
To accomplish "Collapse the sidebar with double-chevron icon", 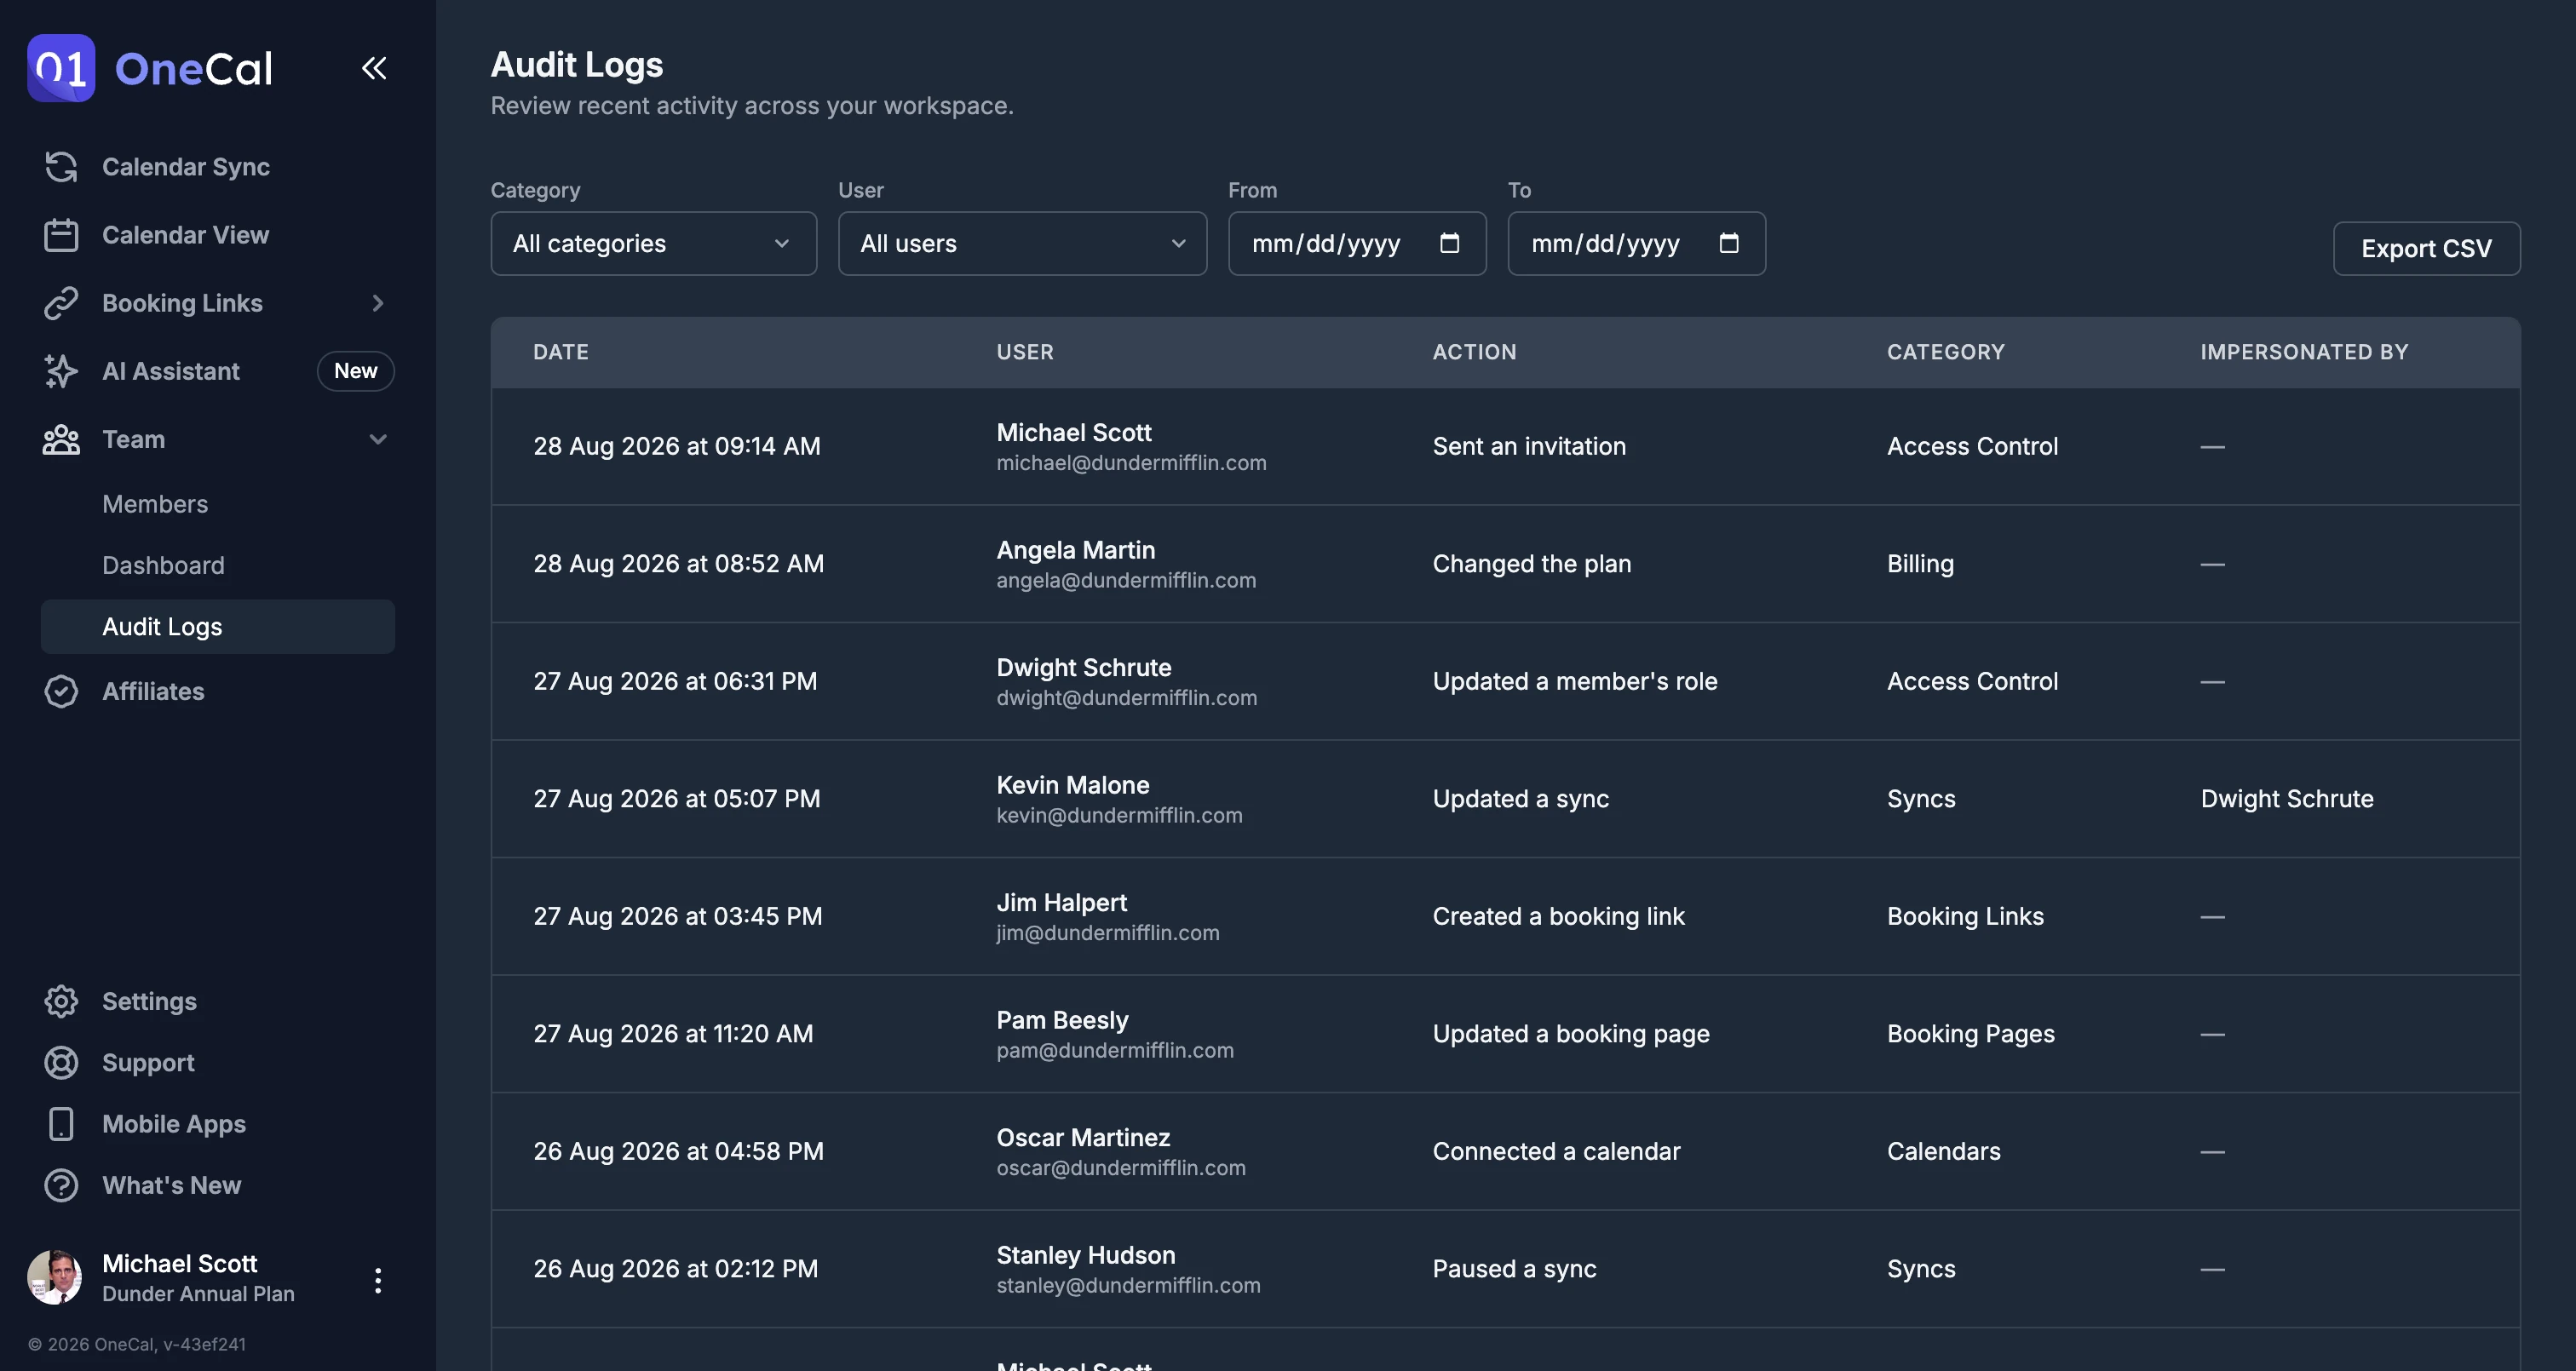I will click(374, 68).
